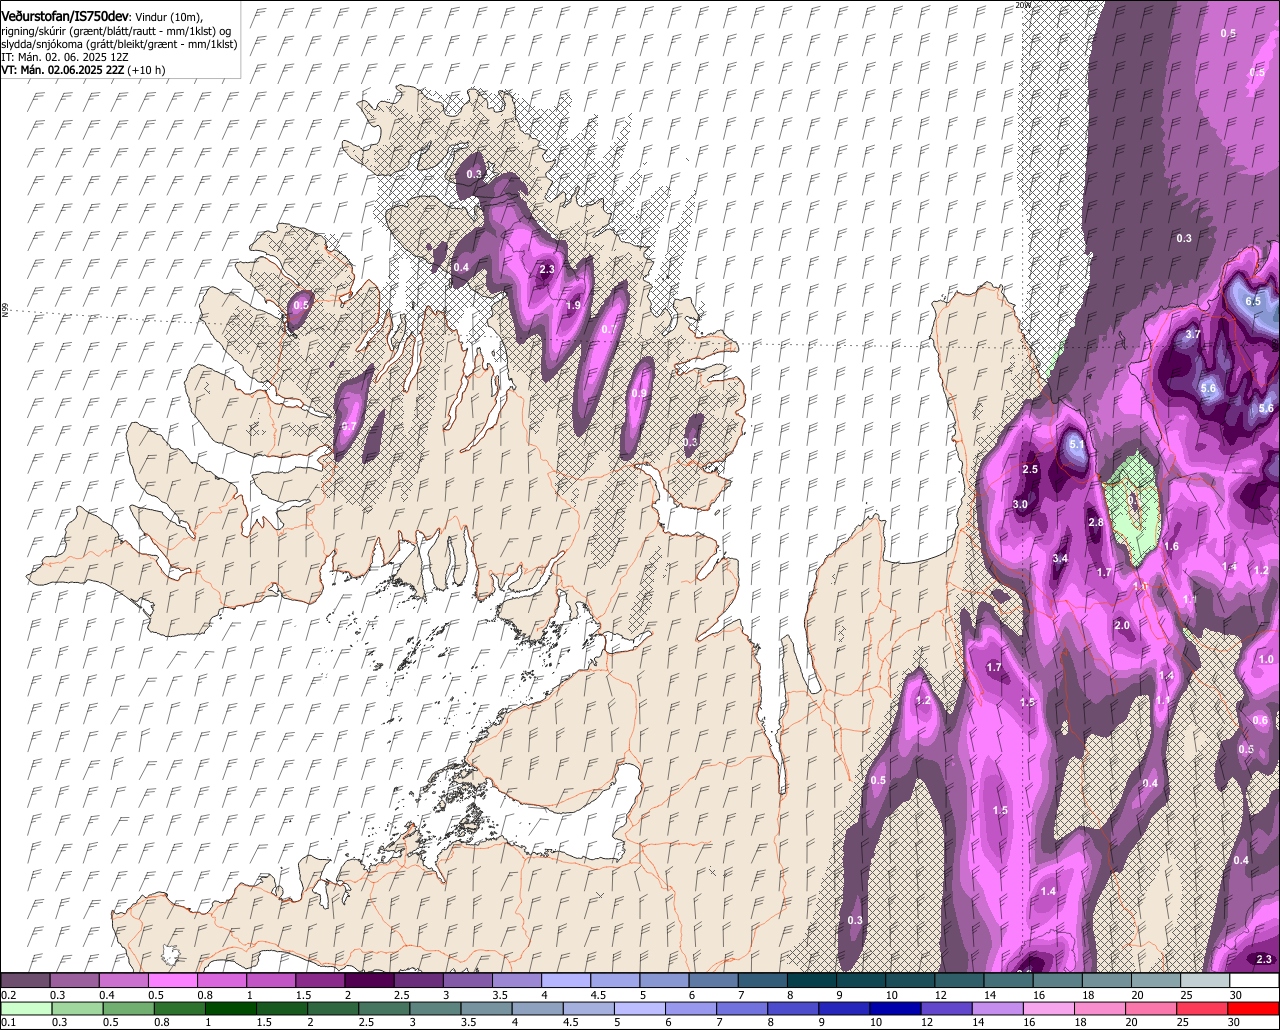
Task: Click the 3.0 precipitation value on the map
Action: [x=1020, y=505]
